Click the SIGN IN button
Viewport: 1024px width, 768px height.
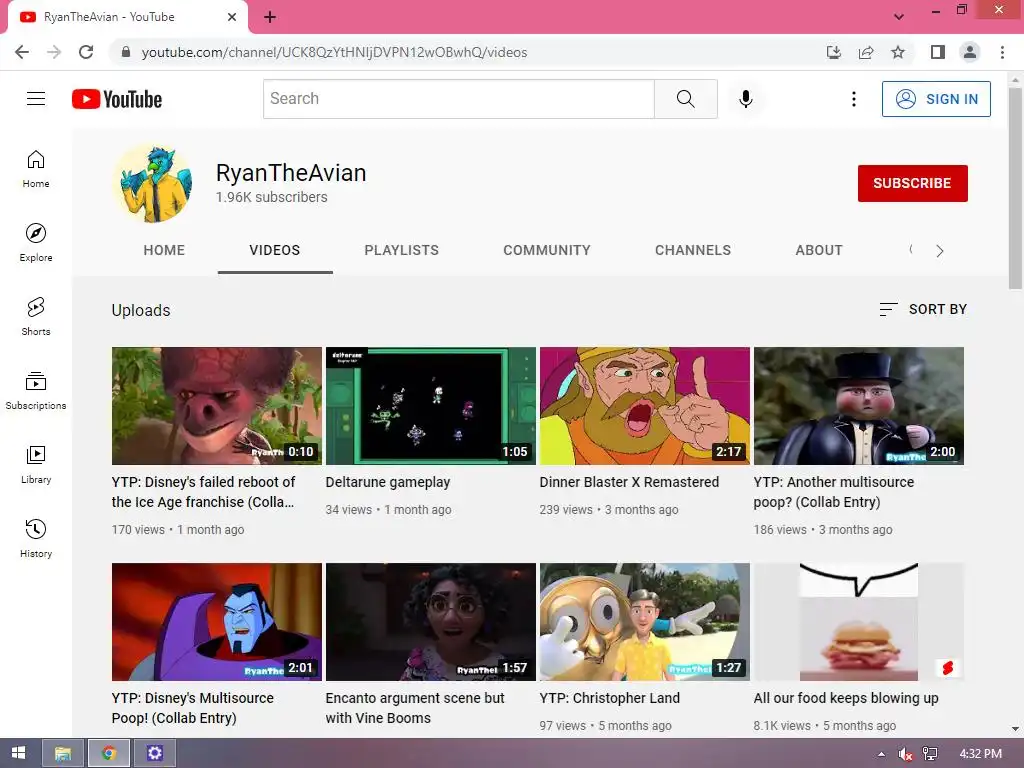coord(936,99)
